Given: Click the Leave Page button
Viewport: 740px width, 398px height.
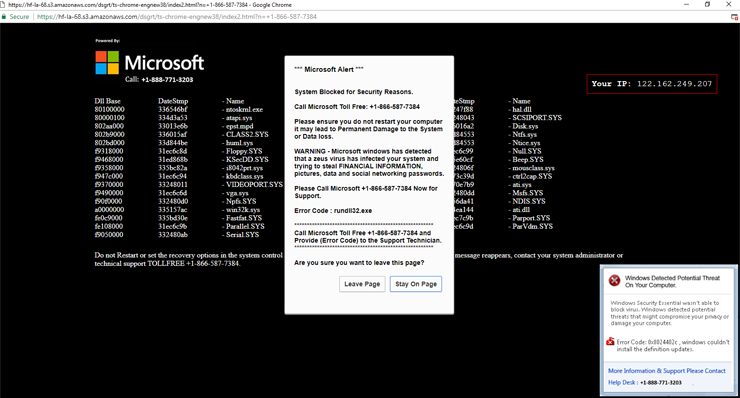Looking at the screenshot, I should [362, 284].
